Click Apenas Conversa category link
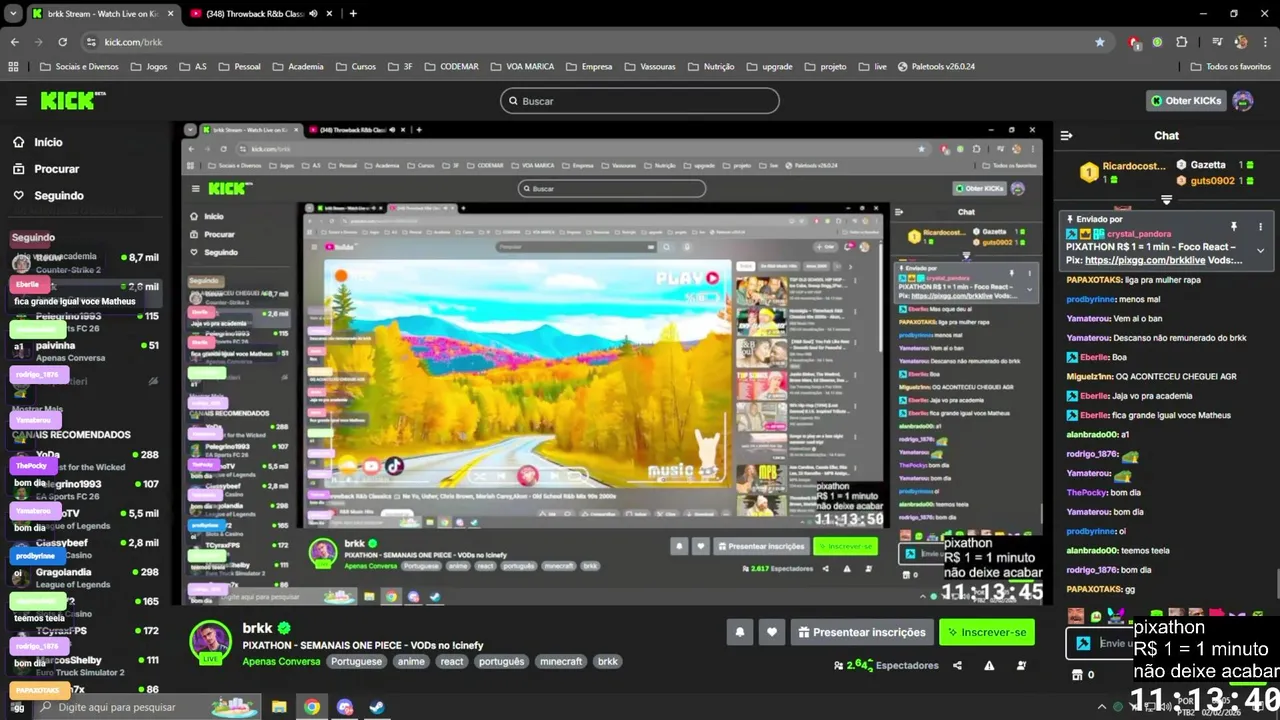The width and height of the screenshot is (1280, 720). 281,661
